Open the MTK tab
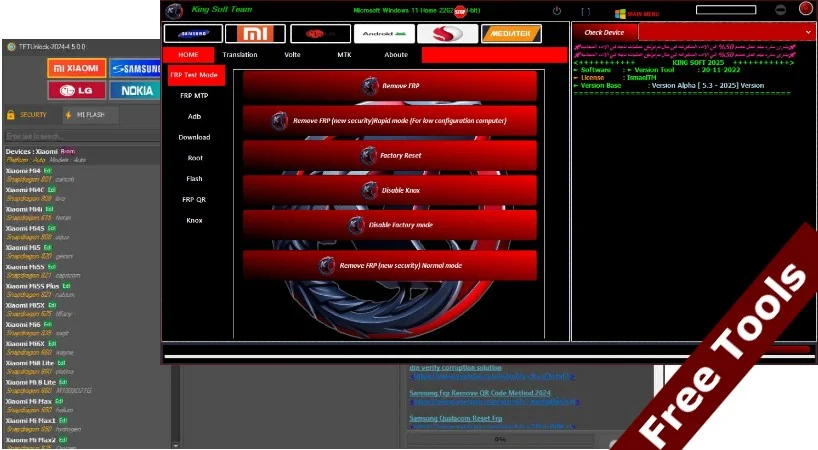This screenshot has height=450, width=818. coord(344,55)
